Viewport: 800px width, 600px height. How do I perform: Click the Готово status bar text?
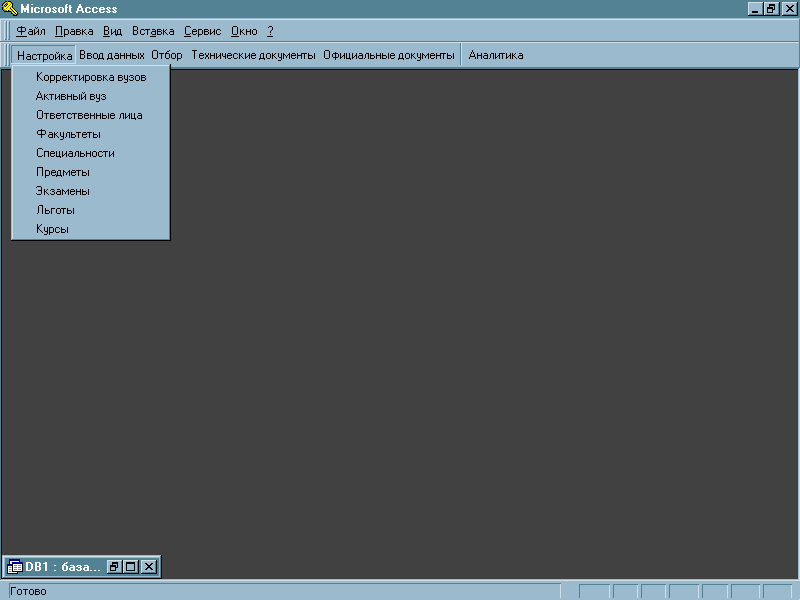click(x=28, y=591)
